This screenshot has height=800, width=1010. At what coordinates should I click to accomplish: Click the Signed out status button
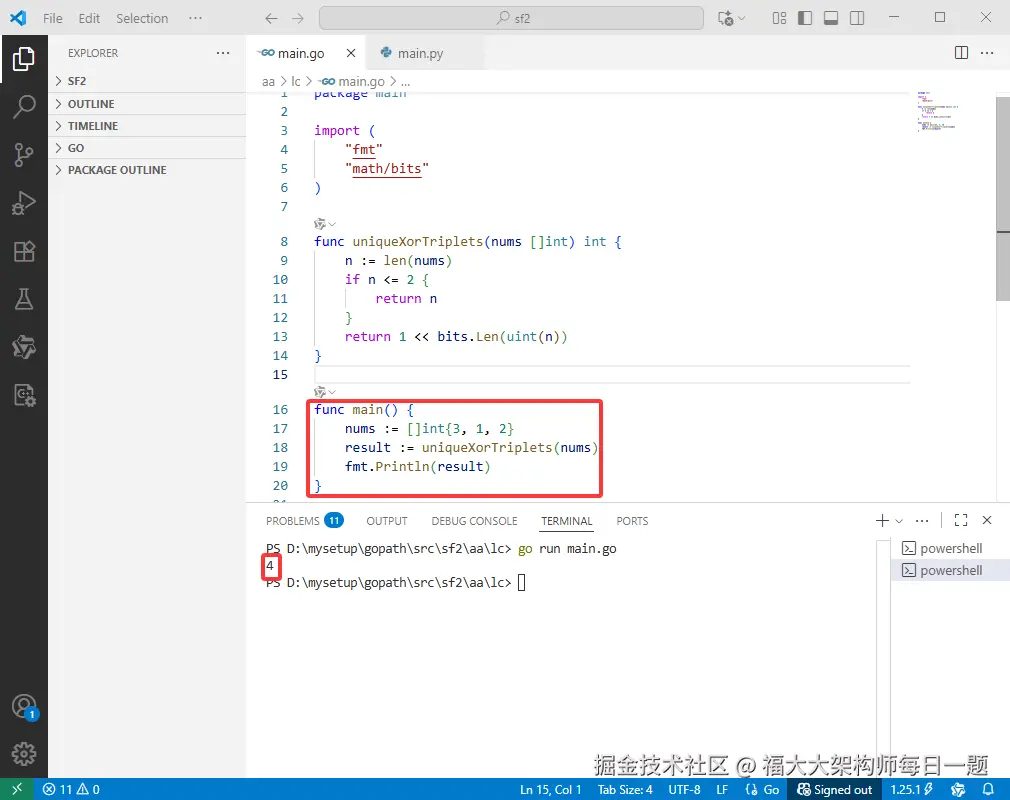click(834, 789)
